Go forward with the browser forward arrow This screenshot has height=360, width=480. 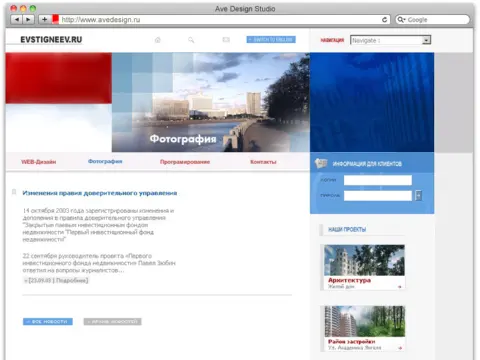pos(28,20)
